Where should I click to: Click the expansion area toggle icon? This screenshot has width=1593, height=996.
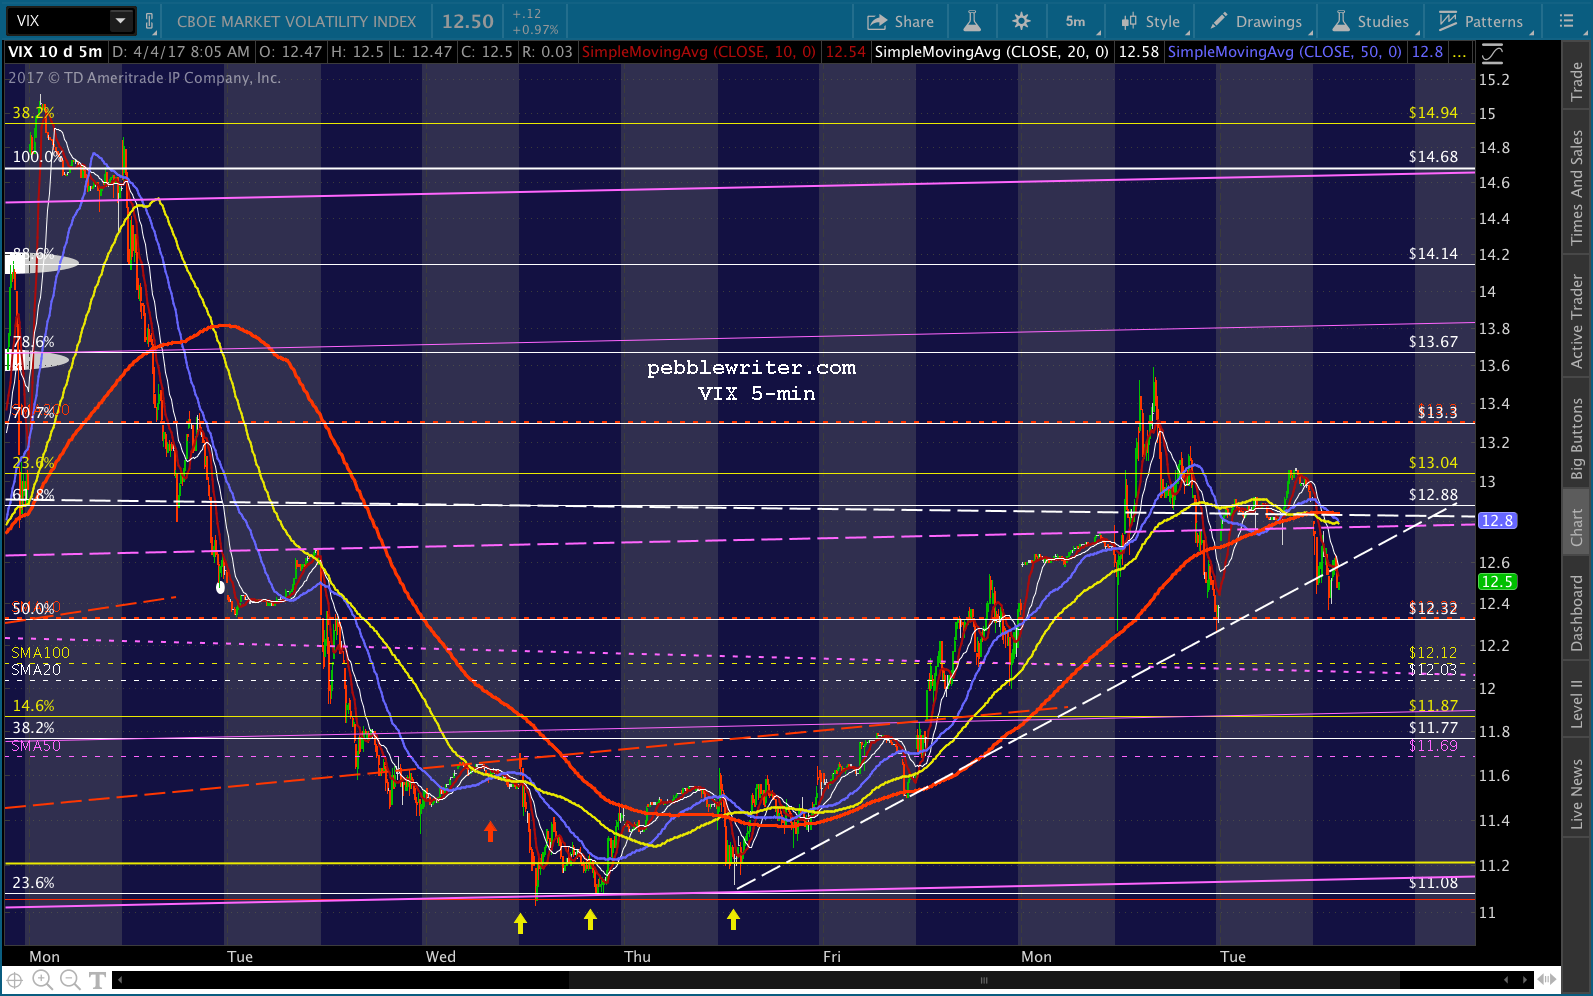point(1547,980)
